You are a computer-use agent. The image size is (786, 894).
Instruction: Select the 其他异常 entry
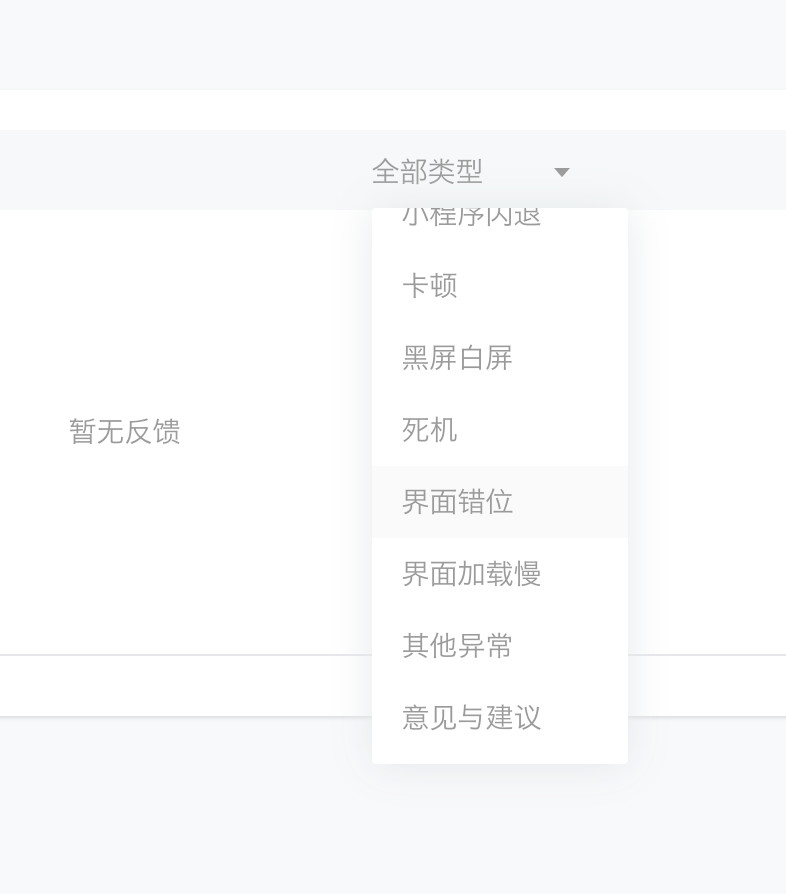click(457, 646)
